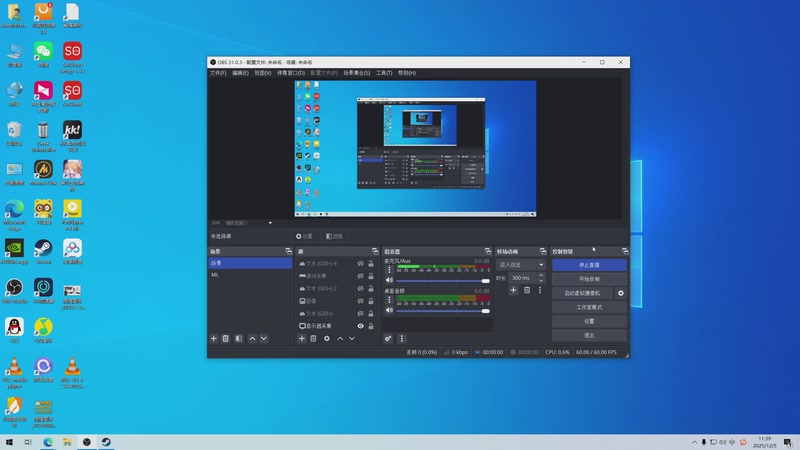This screenshot has width=800, height=450.
Task: Show the 图像 source
Action: [x=360, y=301]
